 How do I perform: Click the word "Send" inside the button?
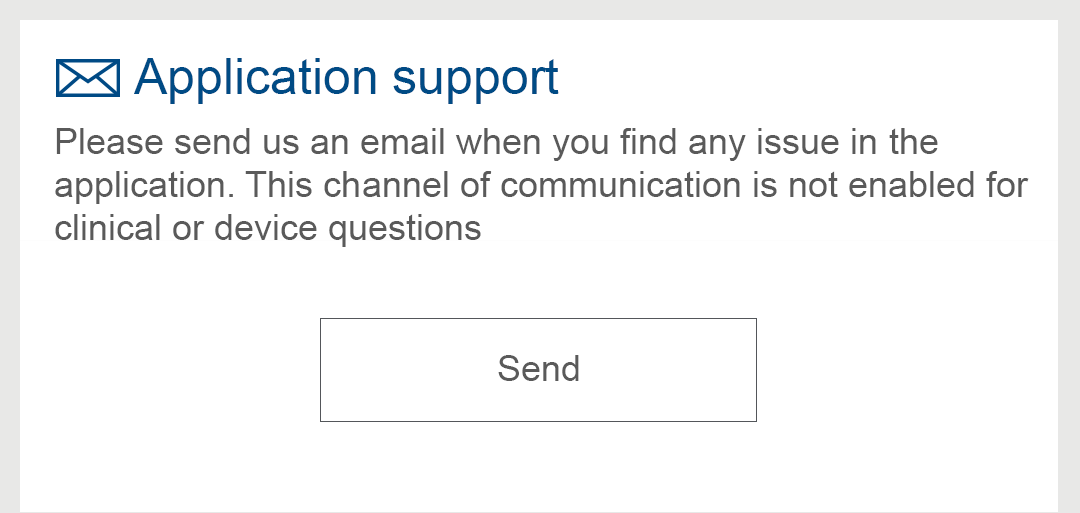[539, 369]
